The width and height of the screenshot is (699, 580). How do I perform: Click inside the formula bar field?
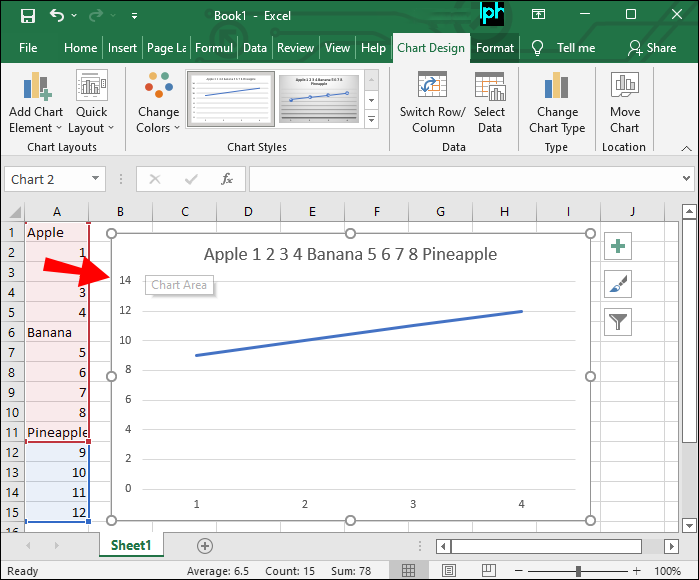(464, 179)
